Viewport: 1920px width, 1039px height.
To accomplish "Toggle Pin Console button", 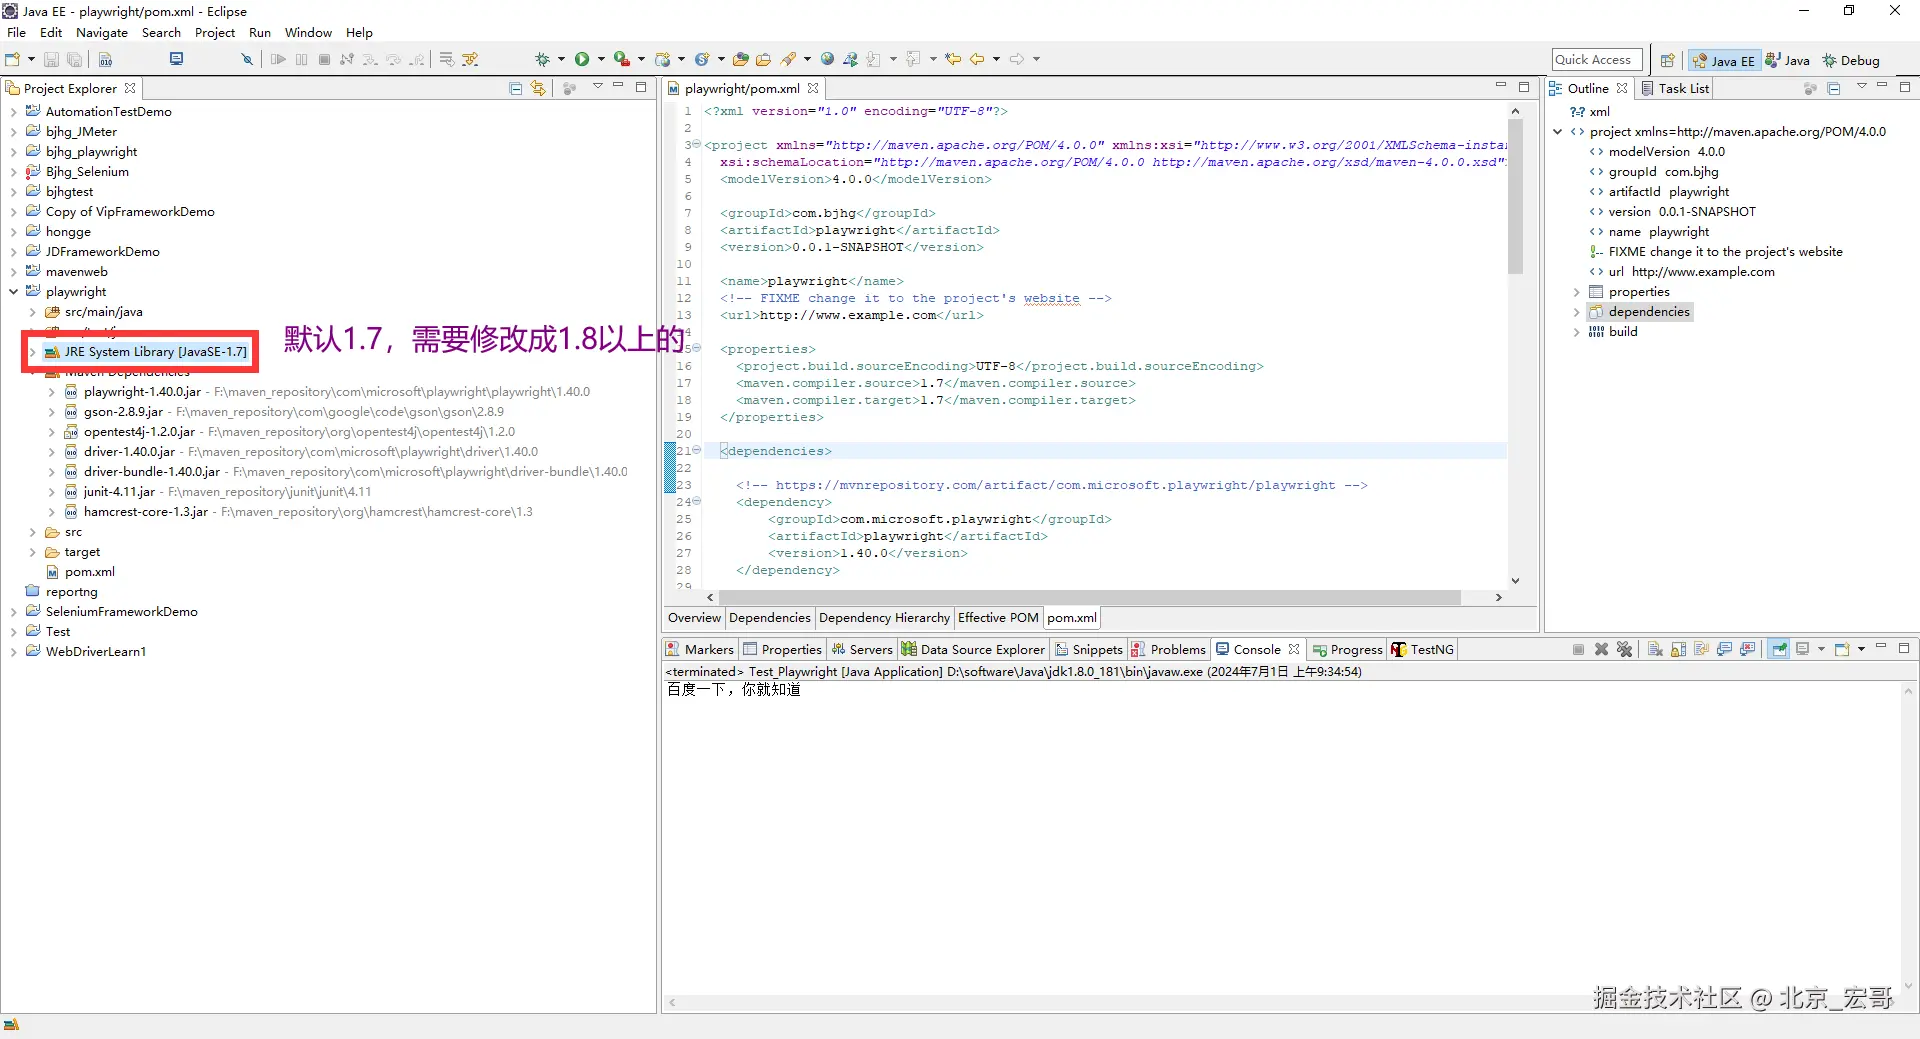I will [1779, 649].
